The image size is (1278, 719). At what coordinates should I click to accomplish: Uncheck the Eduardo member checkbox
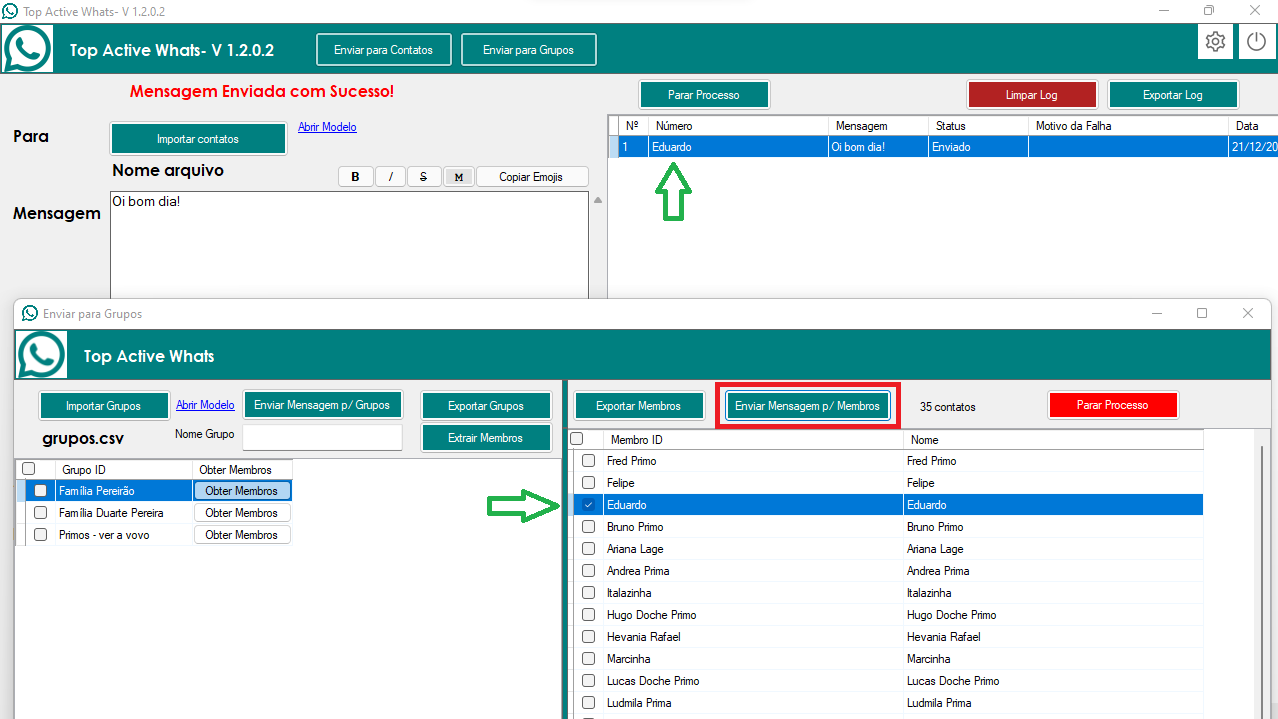tap(589, 505)
